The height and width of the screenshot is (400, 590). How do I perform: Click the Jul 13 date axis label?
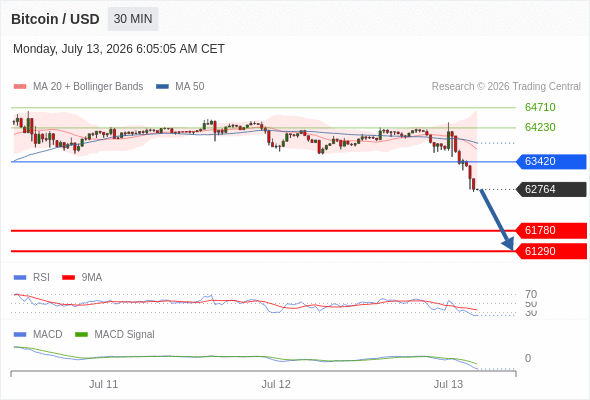point(449,384)
